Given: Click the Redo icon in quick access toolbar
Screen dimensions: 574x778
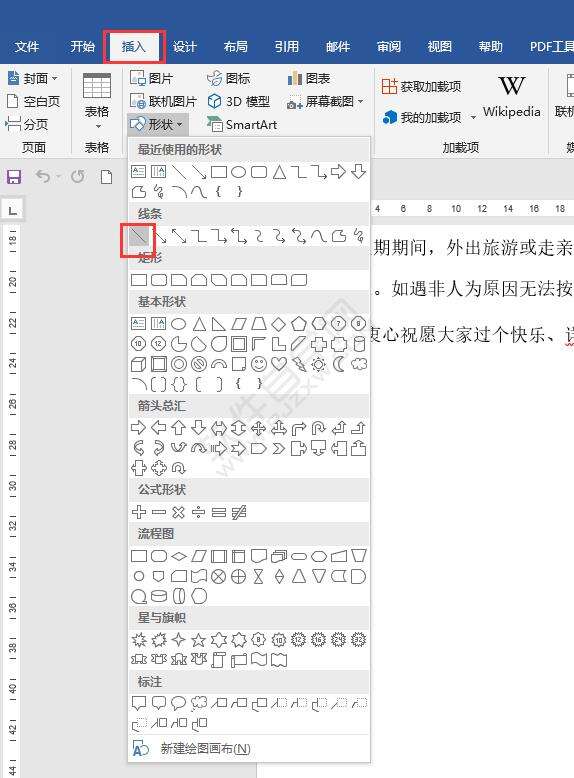Looking at the screenshot, I should click(x=78, y=176).
